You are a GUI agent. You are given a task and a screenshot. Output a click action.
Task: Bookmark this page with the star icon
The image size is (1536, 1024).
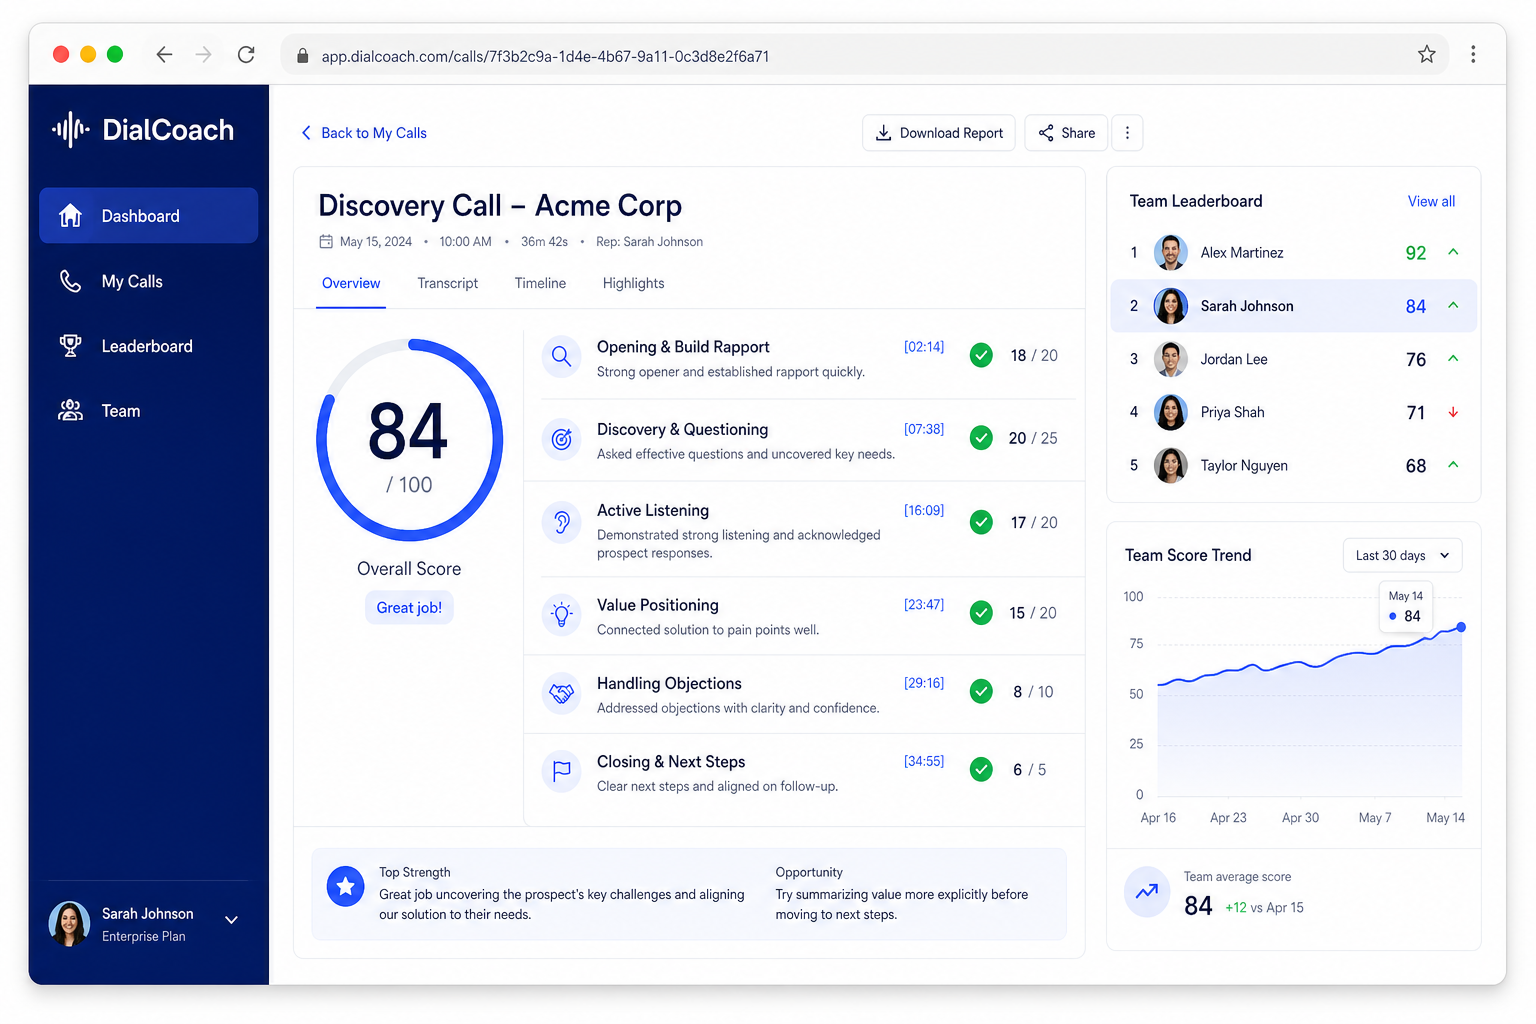coord(1427,54)
